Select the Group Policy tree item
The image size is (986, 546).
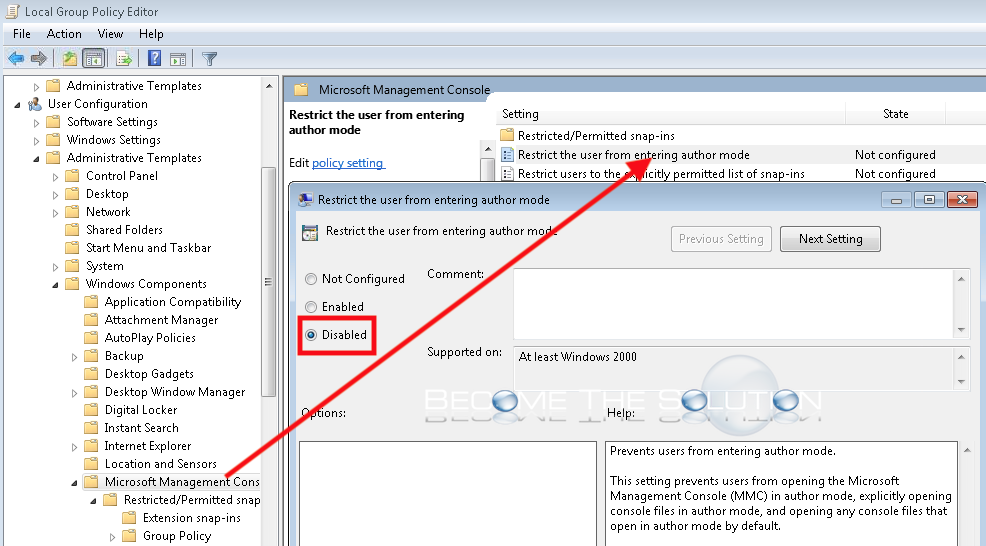(x=177, y=536)
